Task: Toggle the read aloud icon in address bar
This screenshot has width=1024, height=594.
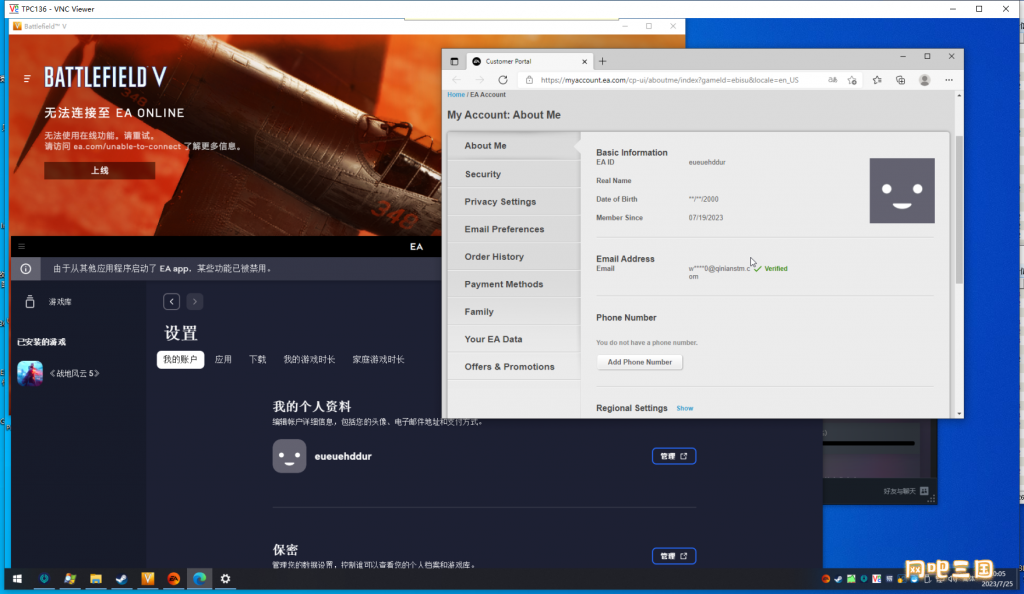Action: click(x=832, y=80)
